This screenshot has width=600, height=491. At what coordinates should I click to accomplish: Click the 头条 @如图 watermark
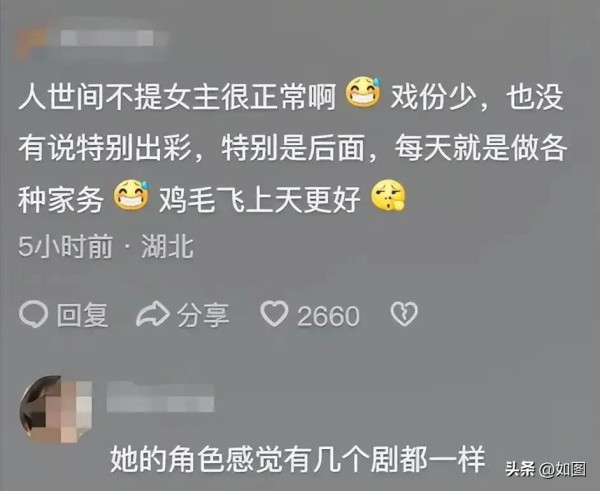tap(546, 469)
